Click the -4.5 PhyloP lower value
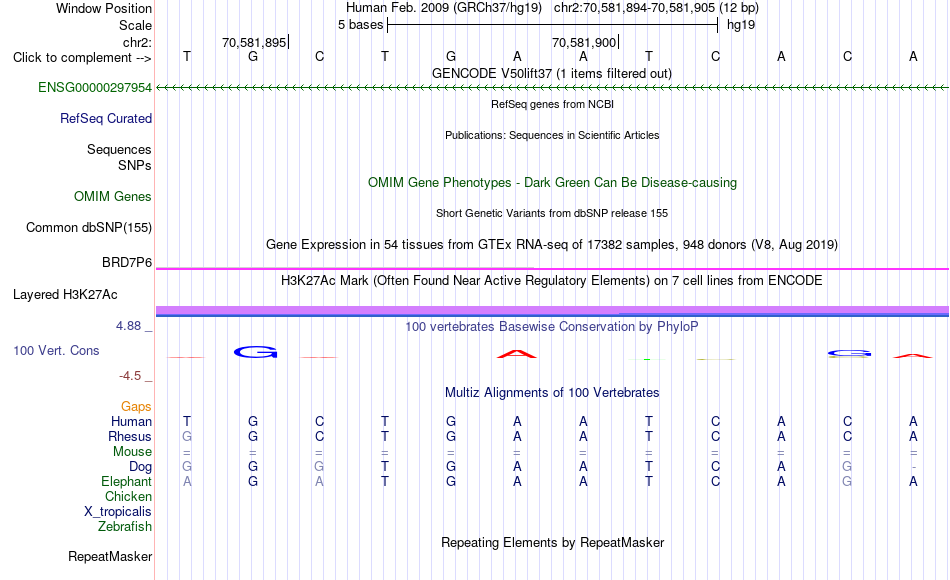The image size is (950, 580). tap(130, 376)
